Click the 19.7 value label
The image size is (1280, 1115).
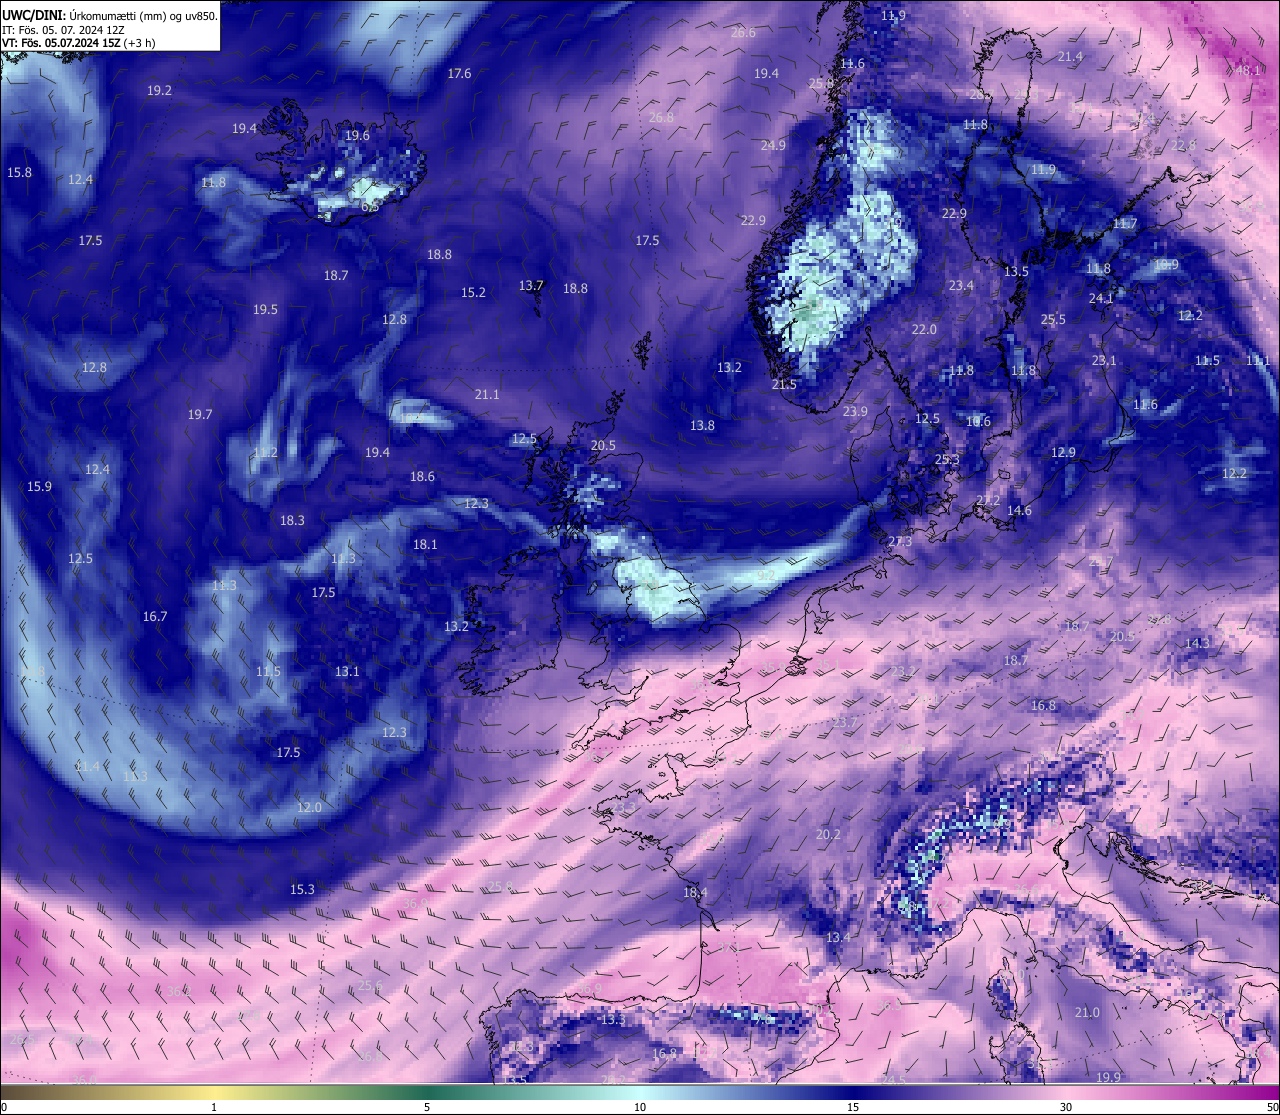click(x=200, y=414)
